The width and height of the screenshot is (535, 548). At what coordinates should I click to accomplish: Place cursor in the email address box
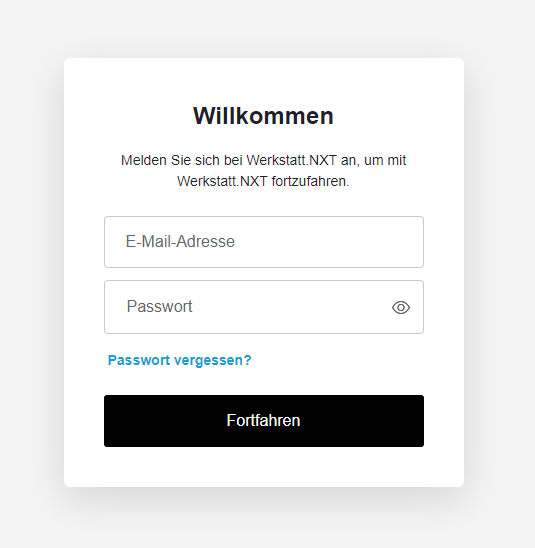pyautogui.click(x=264, y=242)
